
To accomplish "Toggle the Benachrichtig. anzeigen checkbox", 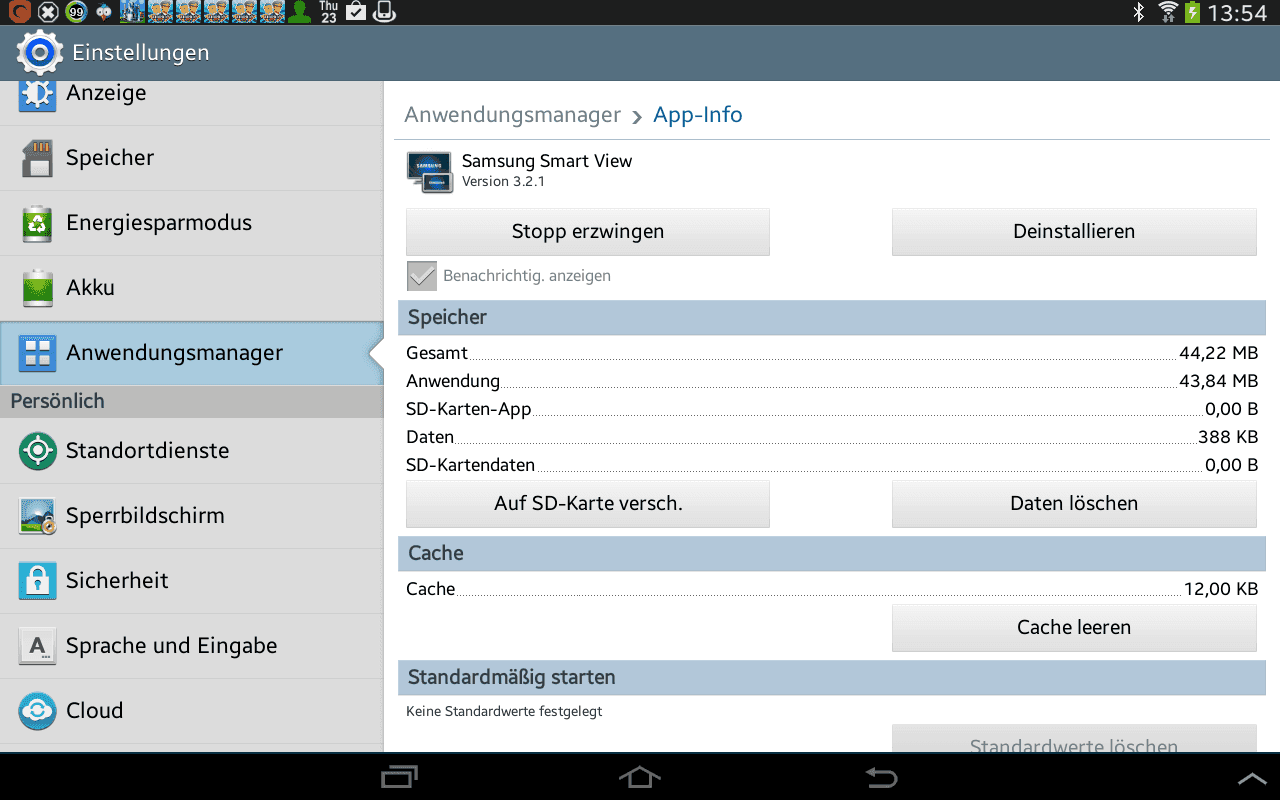I will point(422,276).
